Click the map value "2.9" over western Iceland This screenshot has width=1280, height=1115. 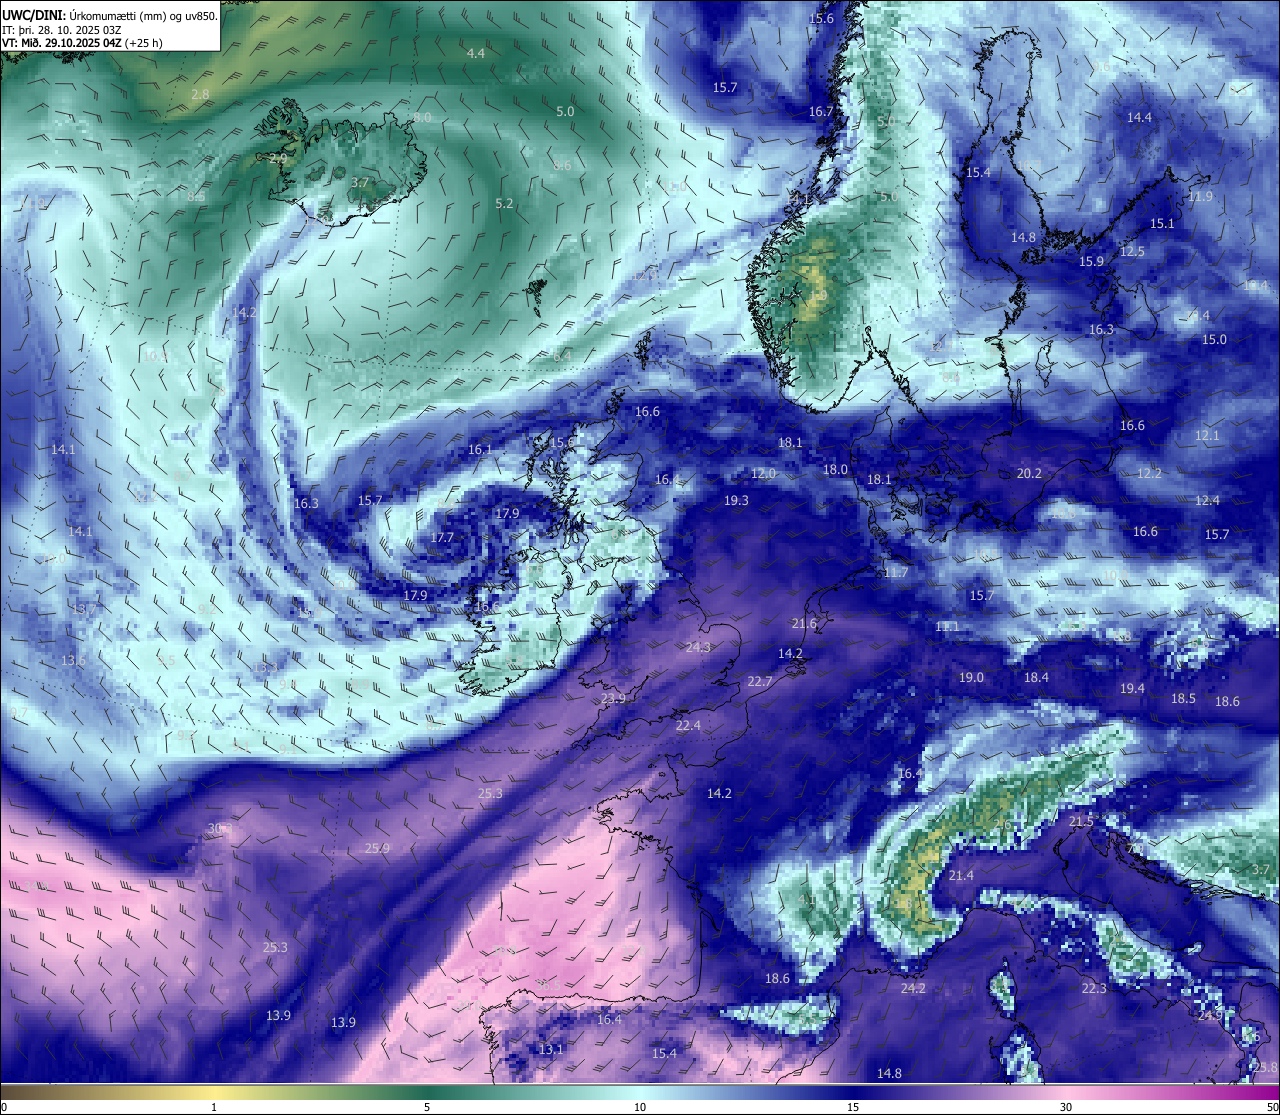(278, 158)
